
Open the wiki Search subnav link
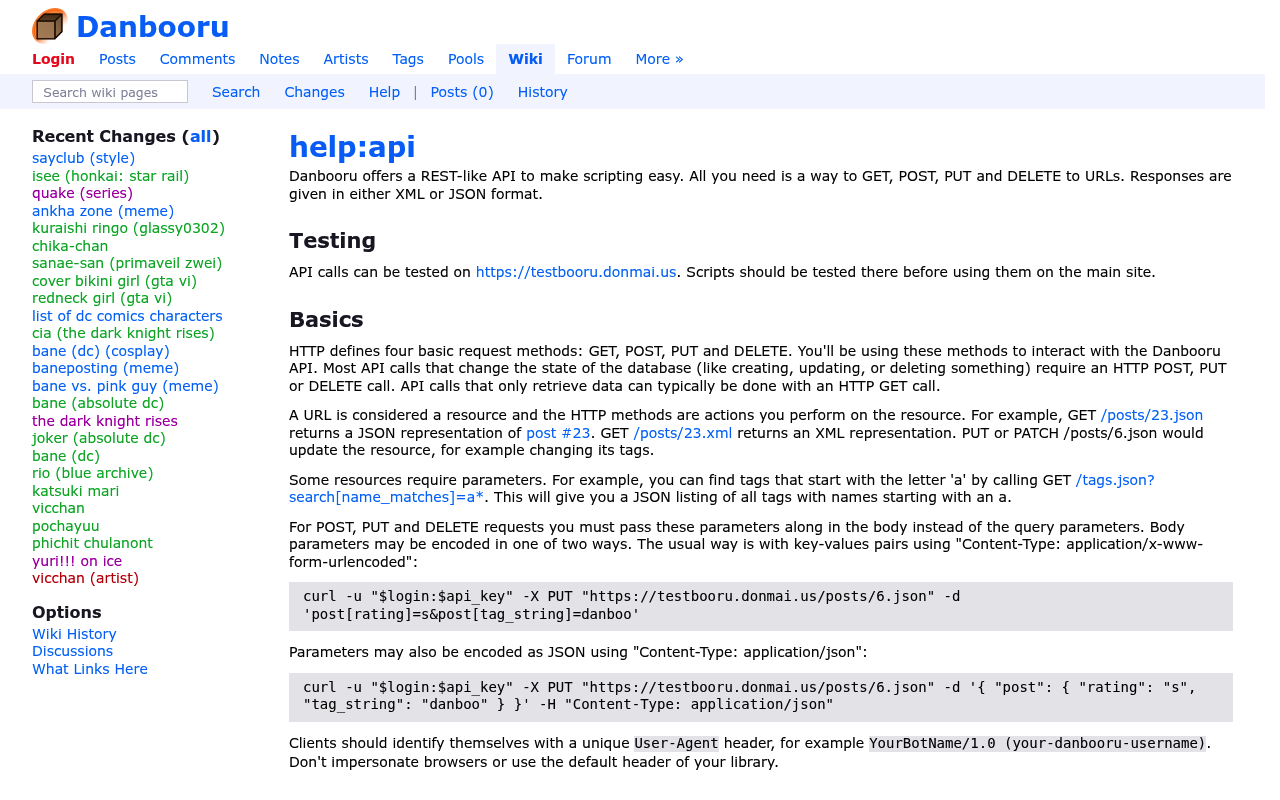(x=236, y=92)
